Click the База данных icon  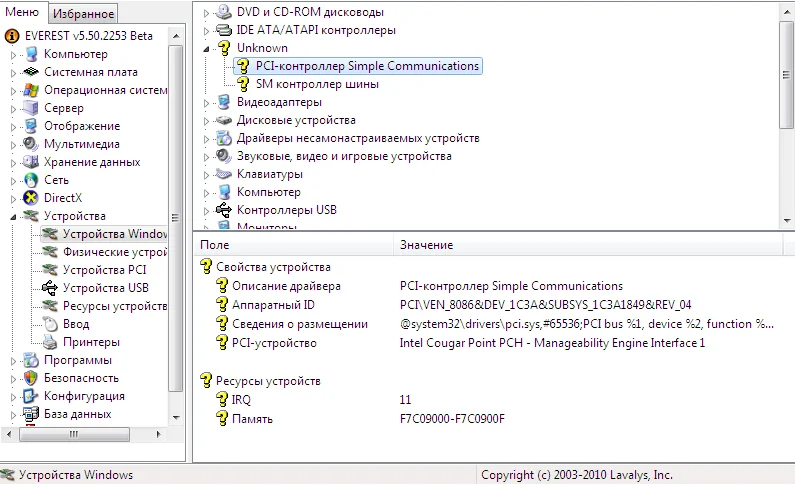(31, 414)
